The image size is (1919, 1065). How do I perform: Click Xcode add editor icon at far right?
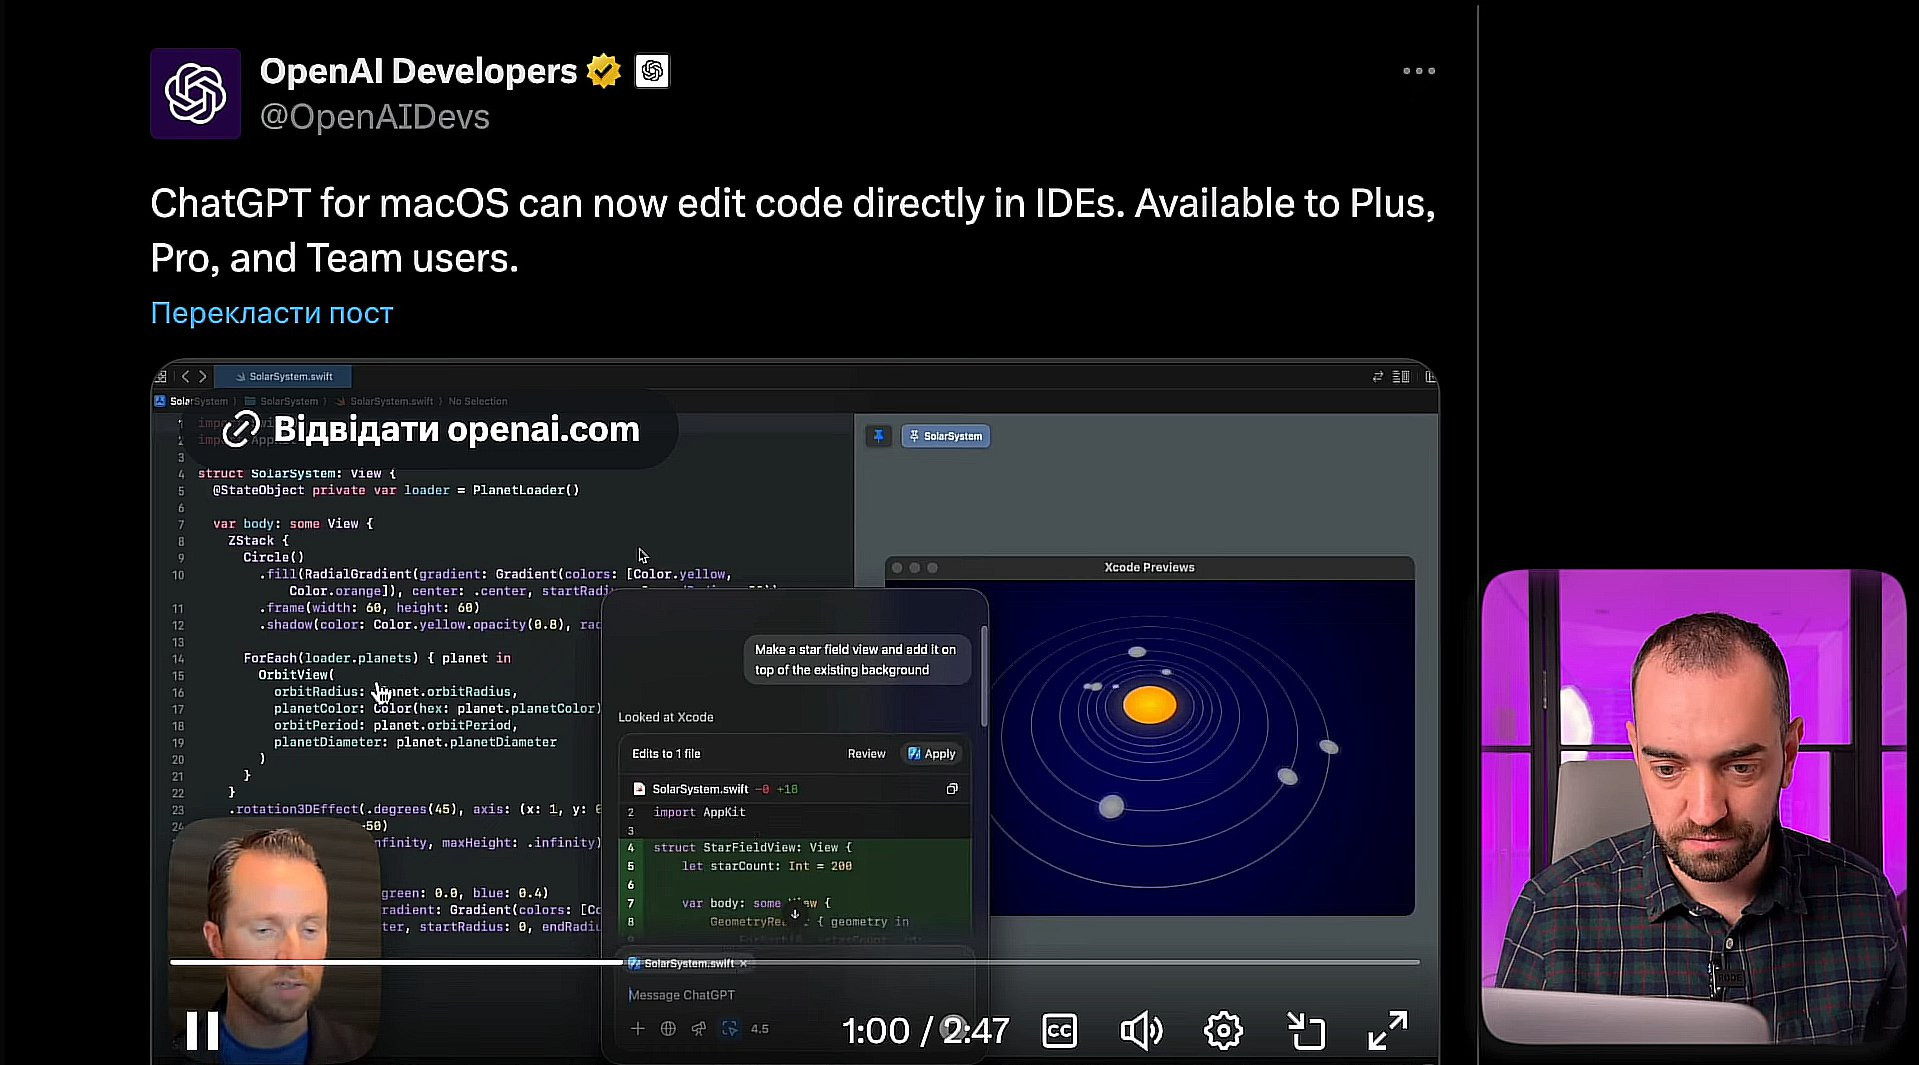1431,377
